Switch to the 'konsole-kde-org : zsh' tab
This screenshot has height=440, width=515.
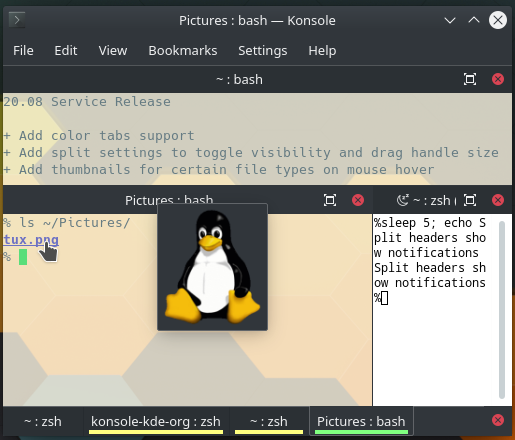[156, 422]
